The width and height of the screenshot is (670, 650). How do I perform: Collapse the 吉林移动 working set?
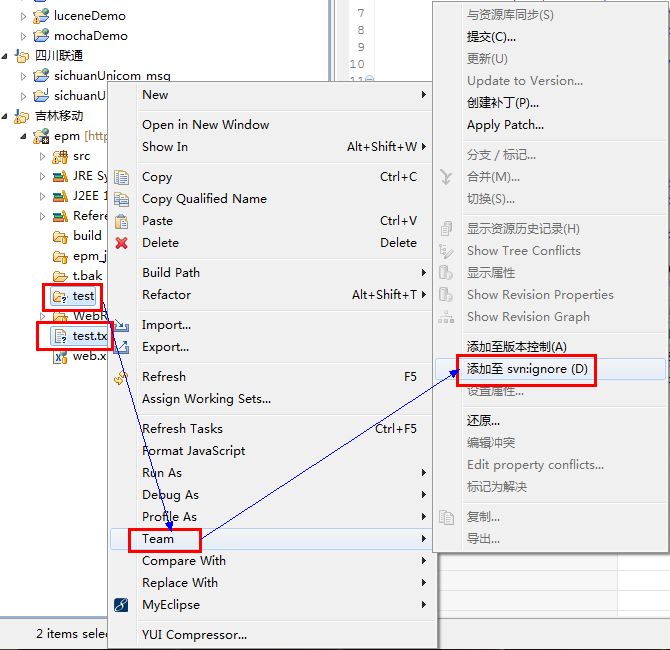[x=5, y=116]
